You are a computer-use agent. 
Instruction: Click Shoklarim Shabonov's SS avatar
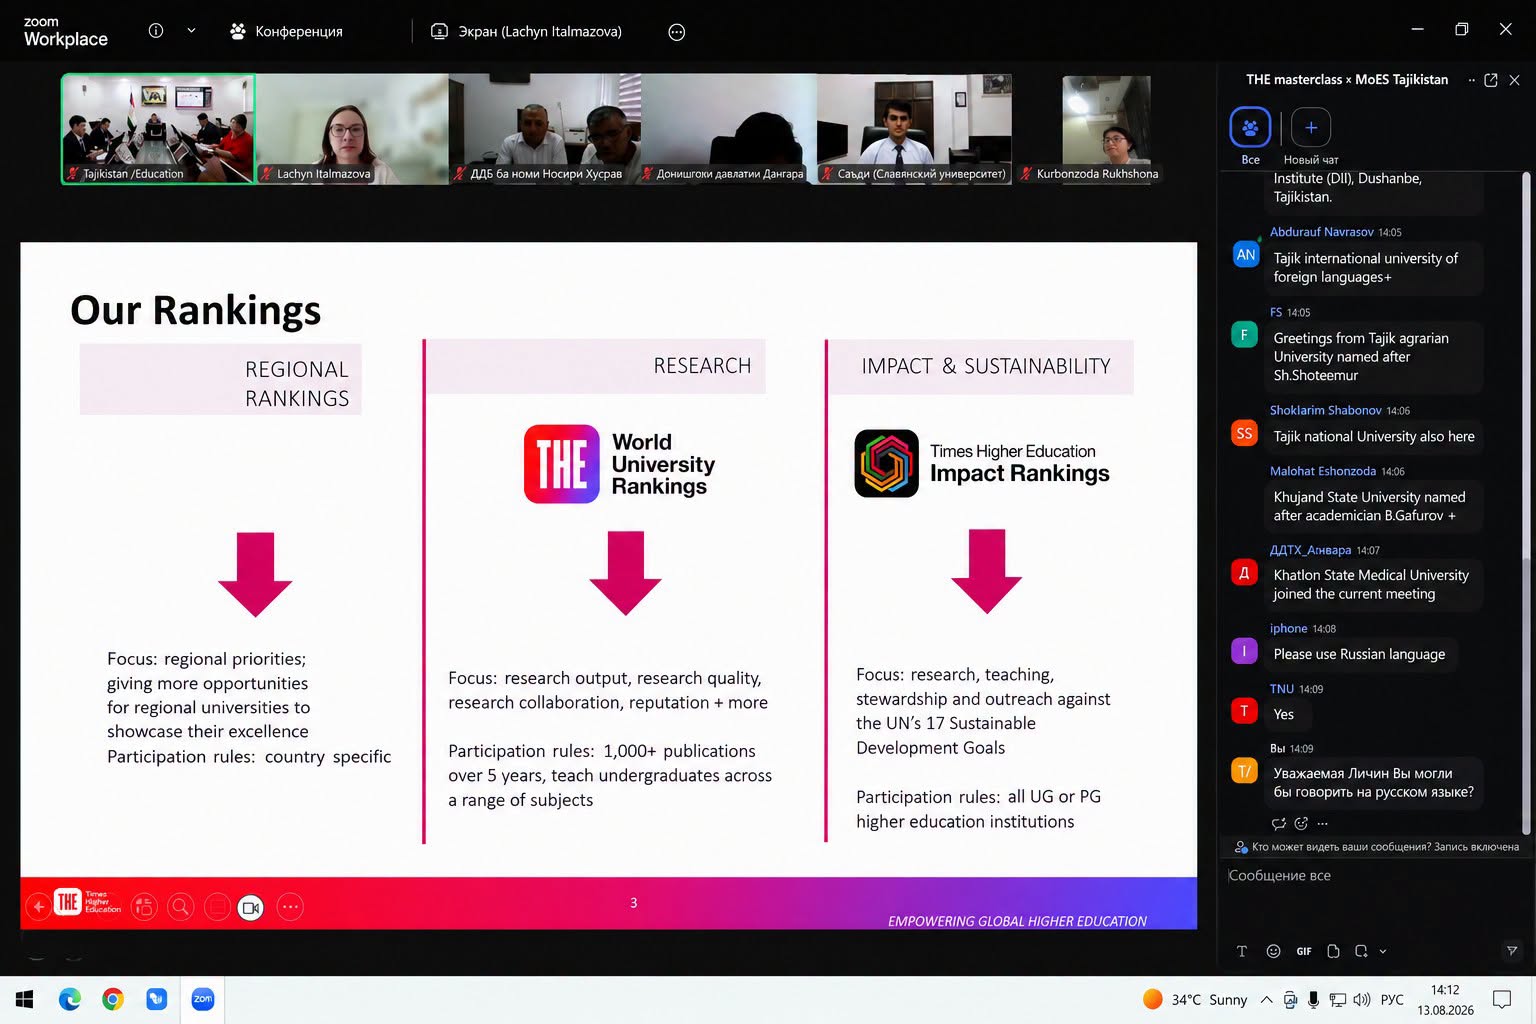[x=1244, y=433]
